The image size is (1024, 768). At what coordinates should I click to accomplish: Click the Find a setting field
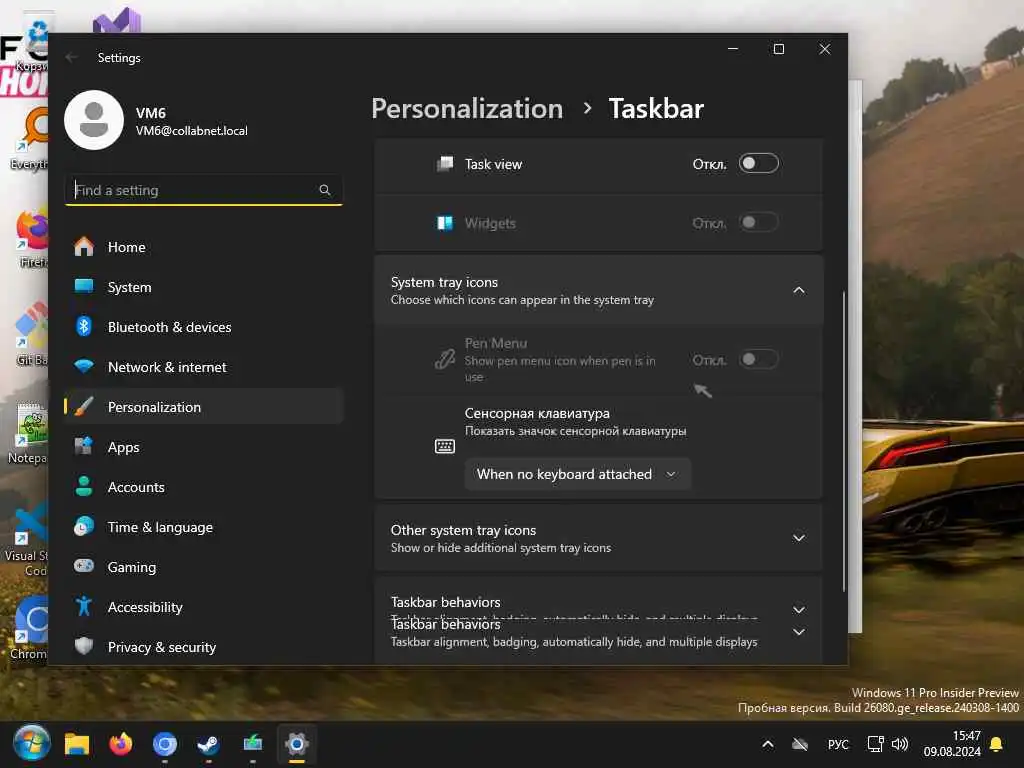coord(203,190)
